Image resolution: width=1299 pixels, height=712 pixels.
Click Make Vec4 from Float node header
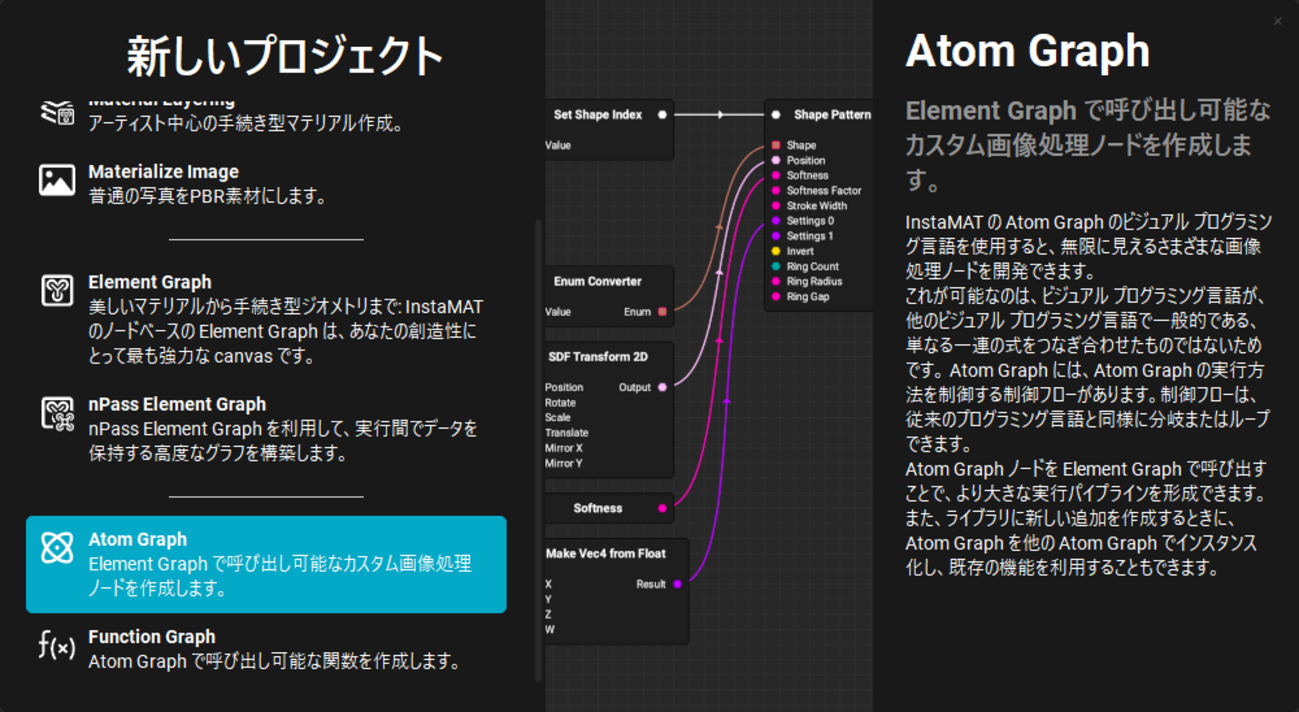[606, 554]
